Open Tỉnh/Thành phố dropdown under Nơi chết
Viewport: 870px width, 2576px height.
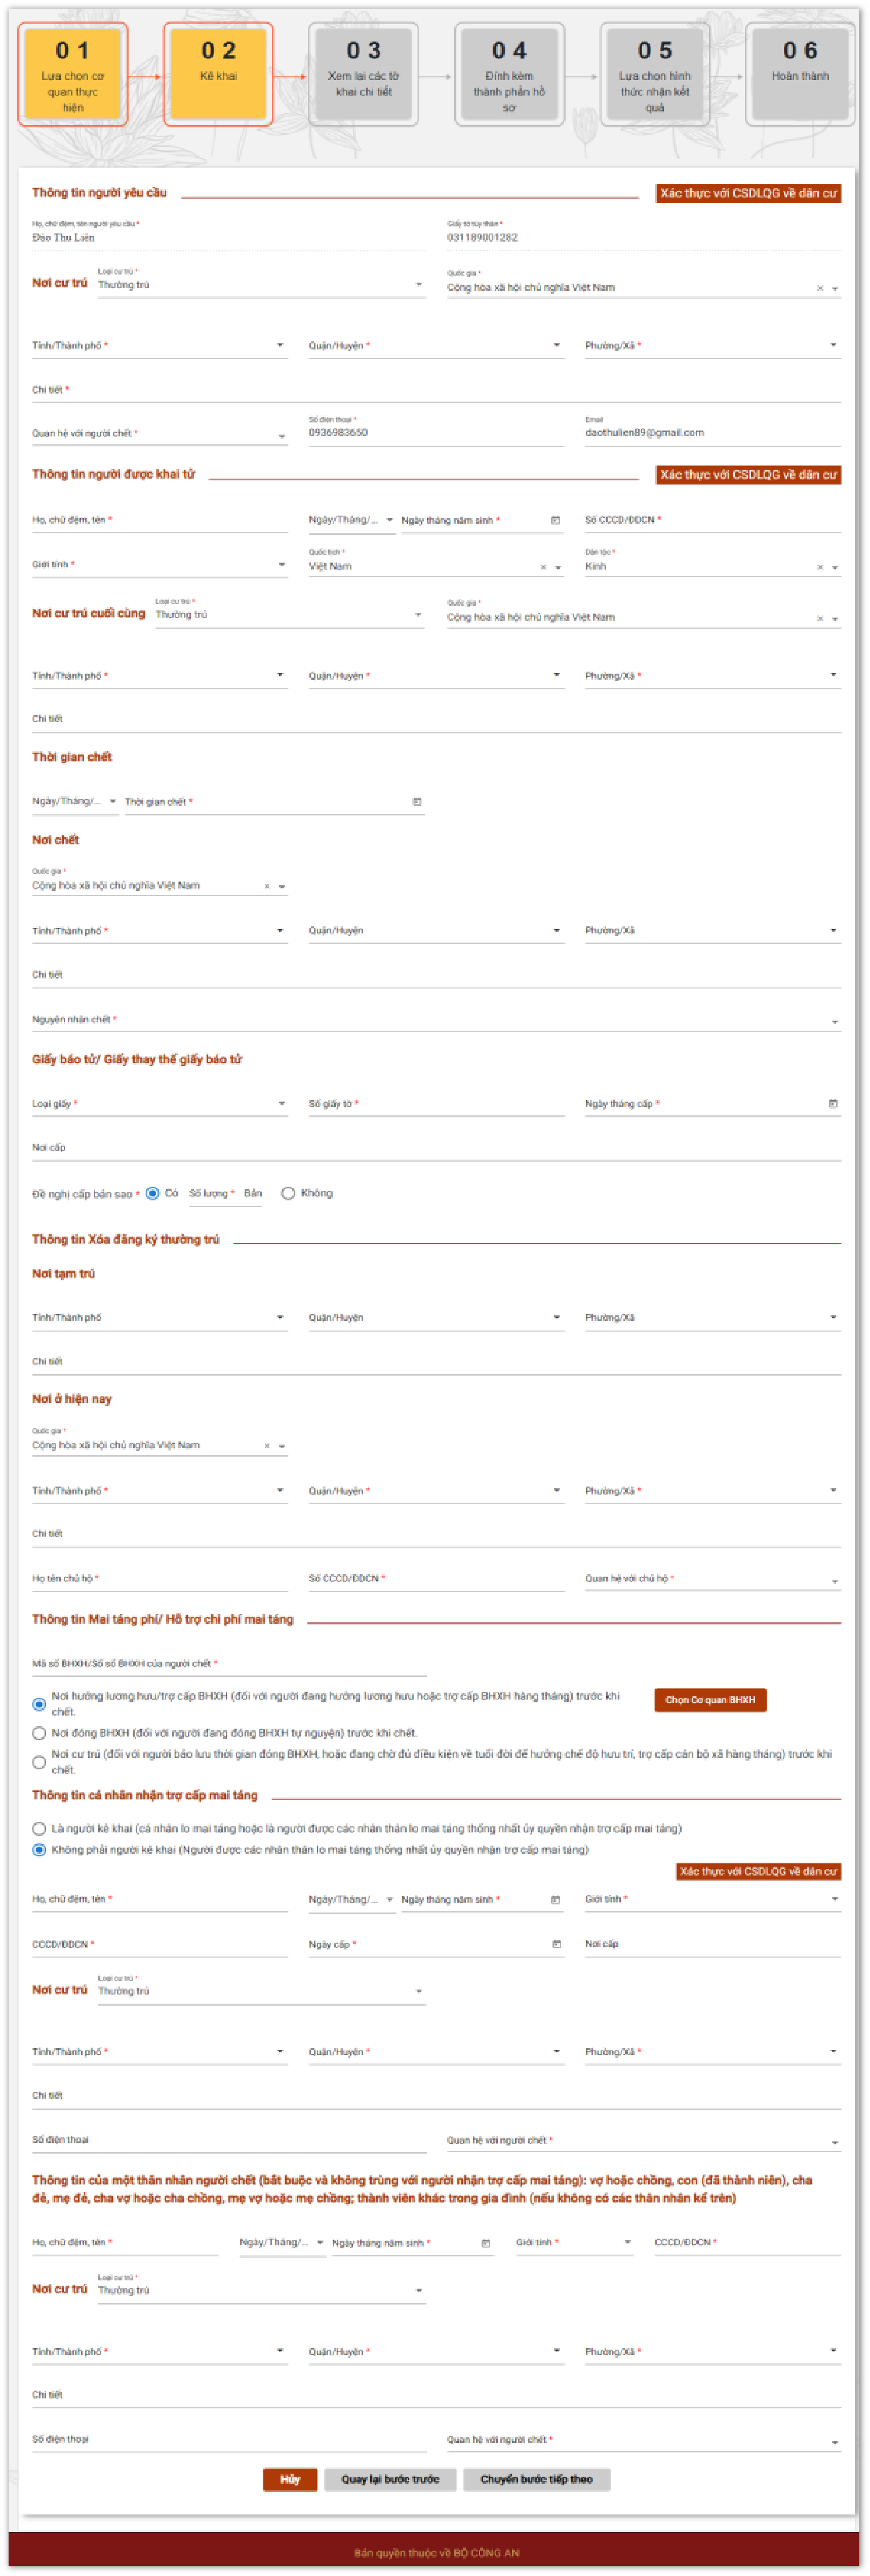160,931
